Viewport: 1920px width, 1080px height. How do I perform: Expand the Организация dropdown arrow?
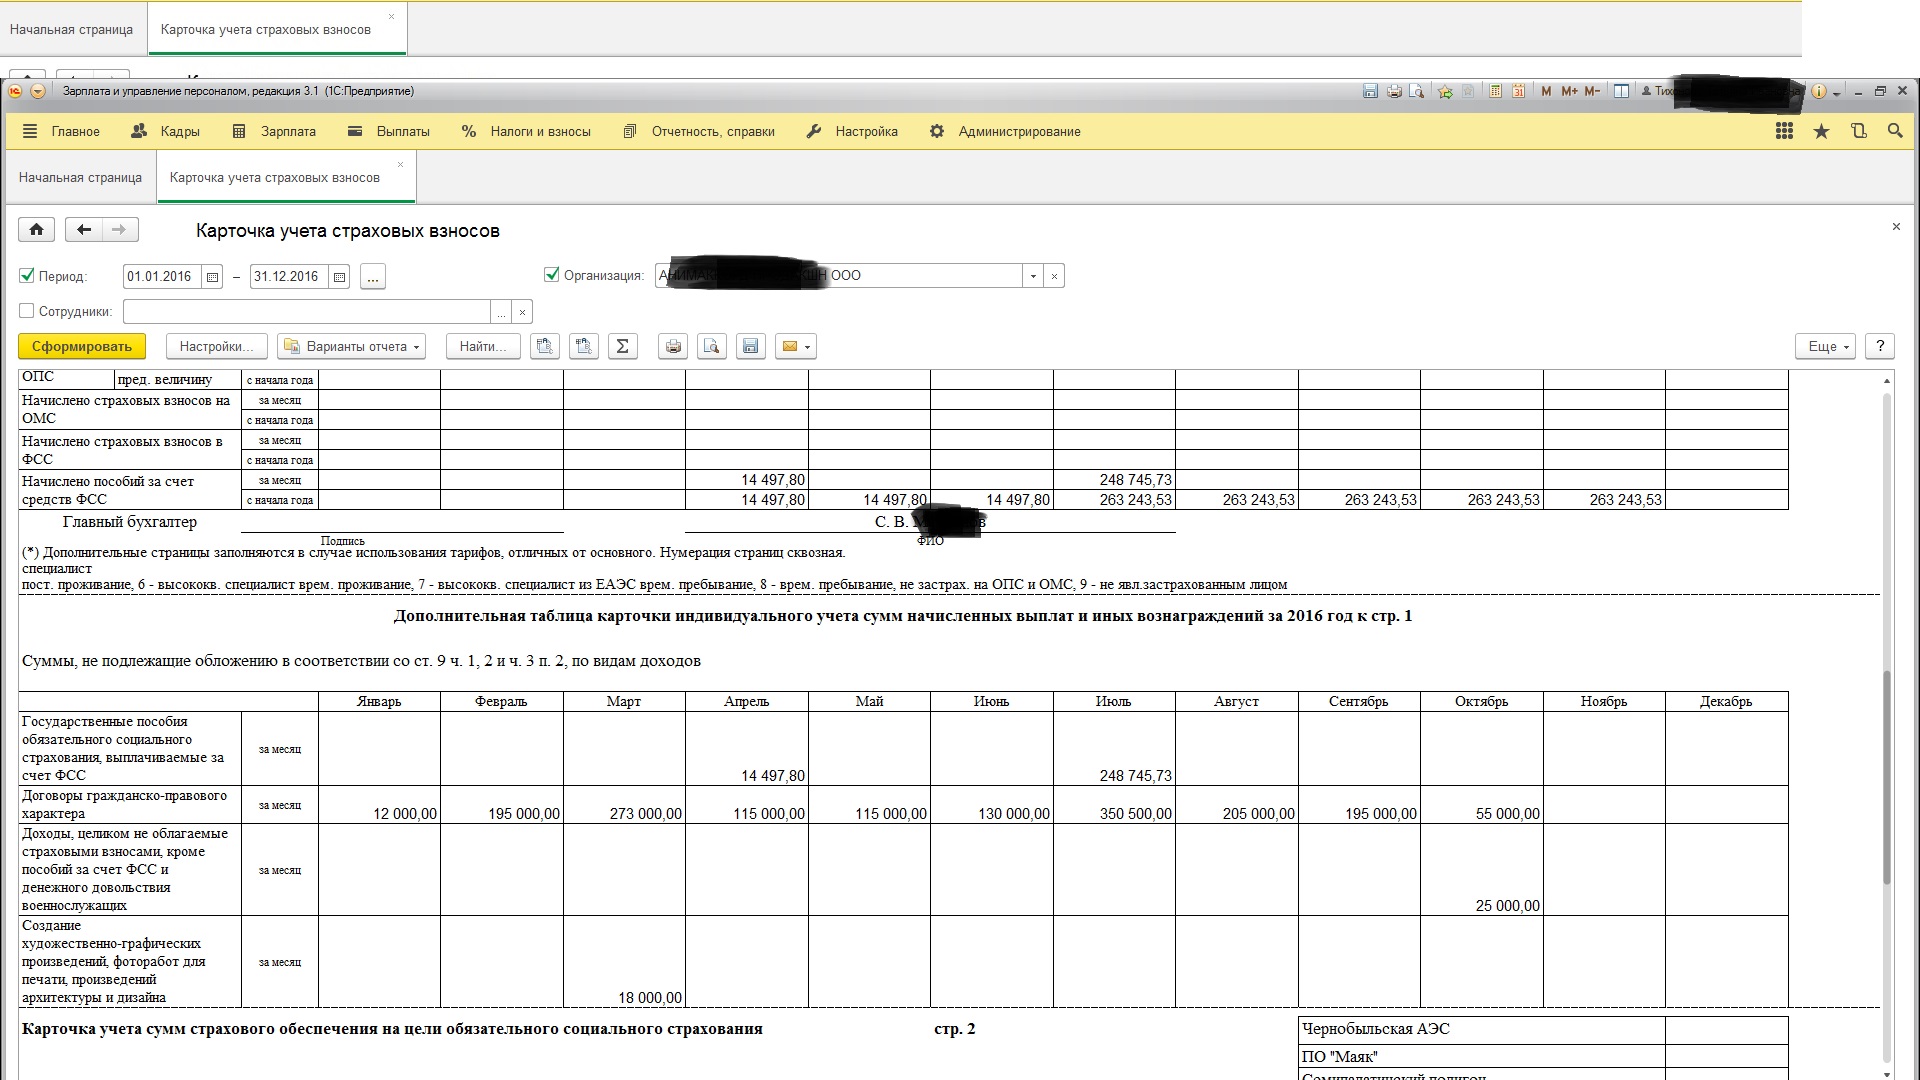point(1033,276)
